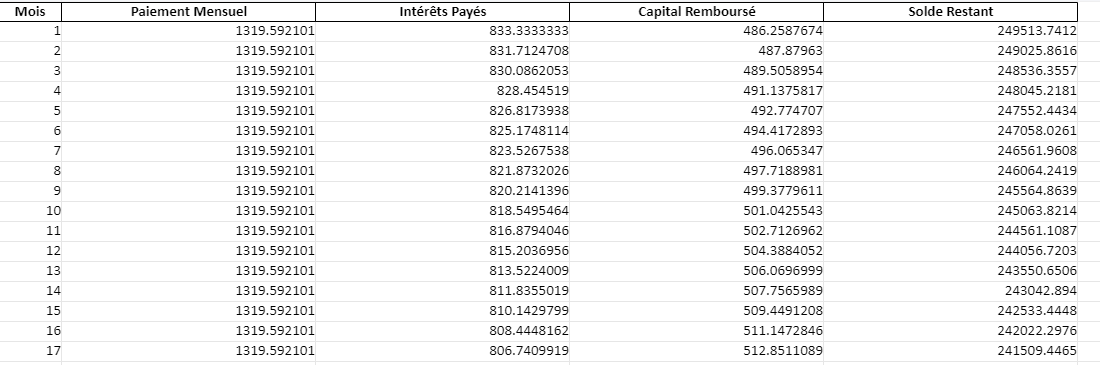Select the Capital Remboursé header cell

click(x=697, y=12)
